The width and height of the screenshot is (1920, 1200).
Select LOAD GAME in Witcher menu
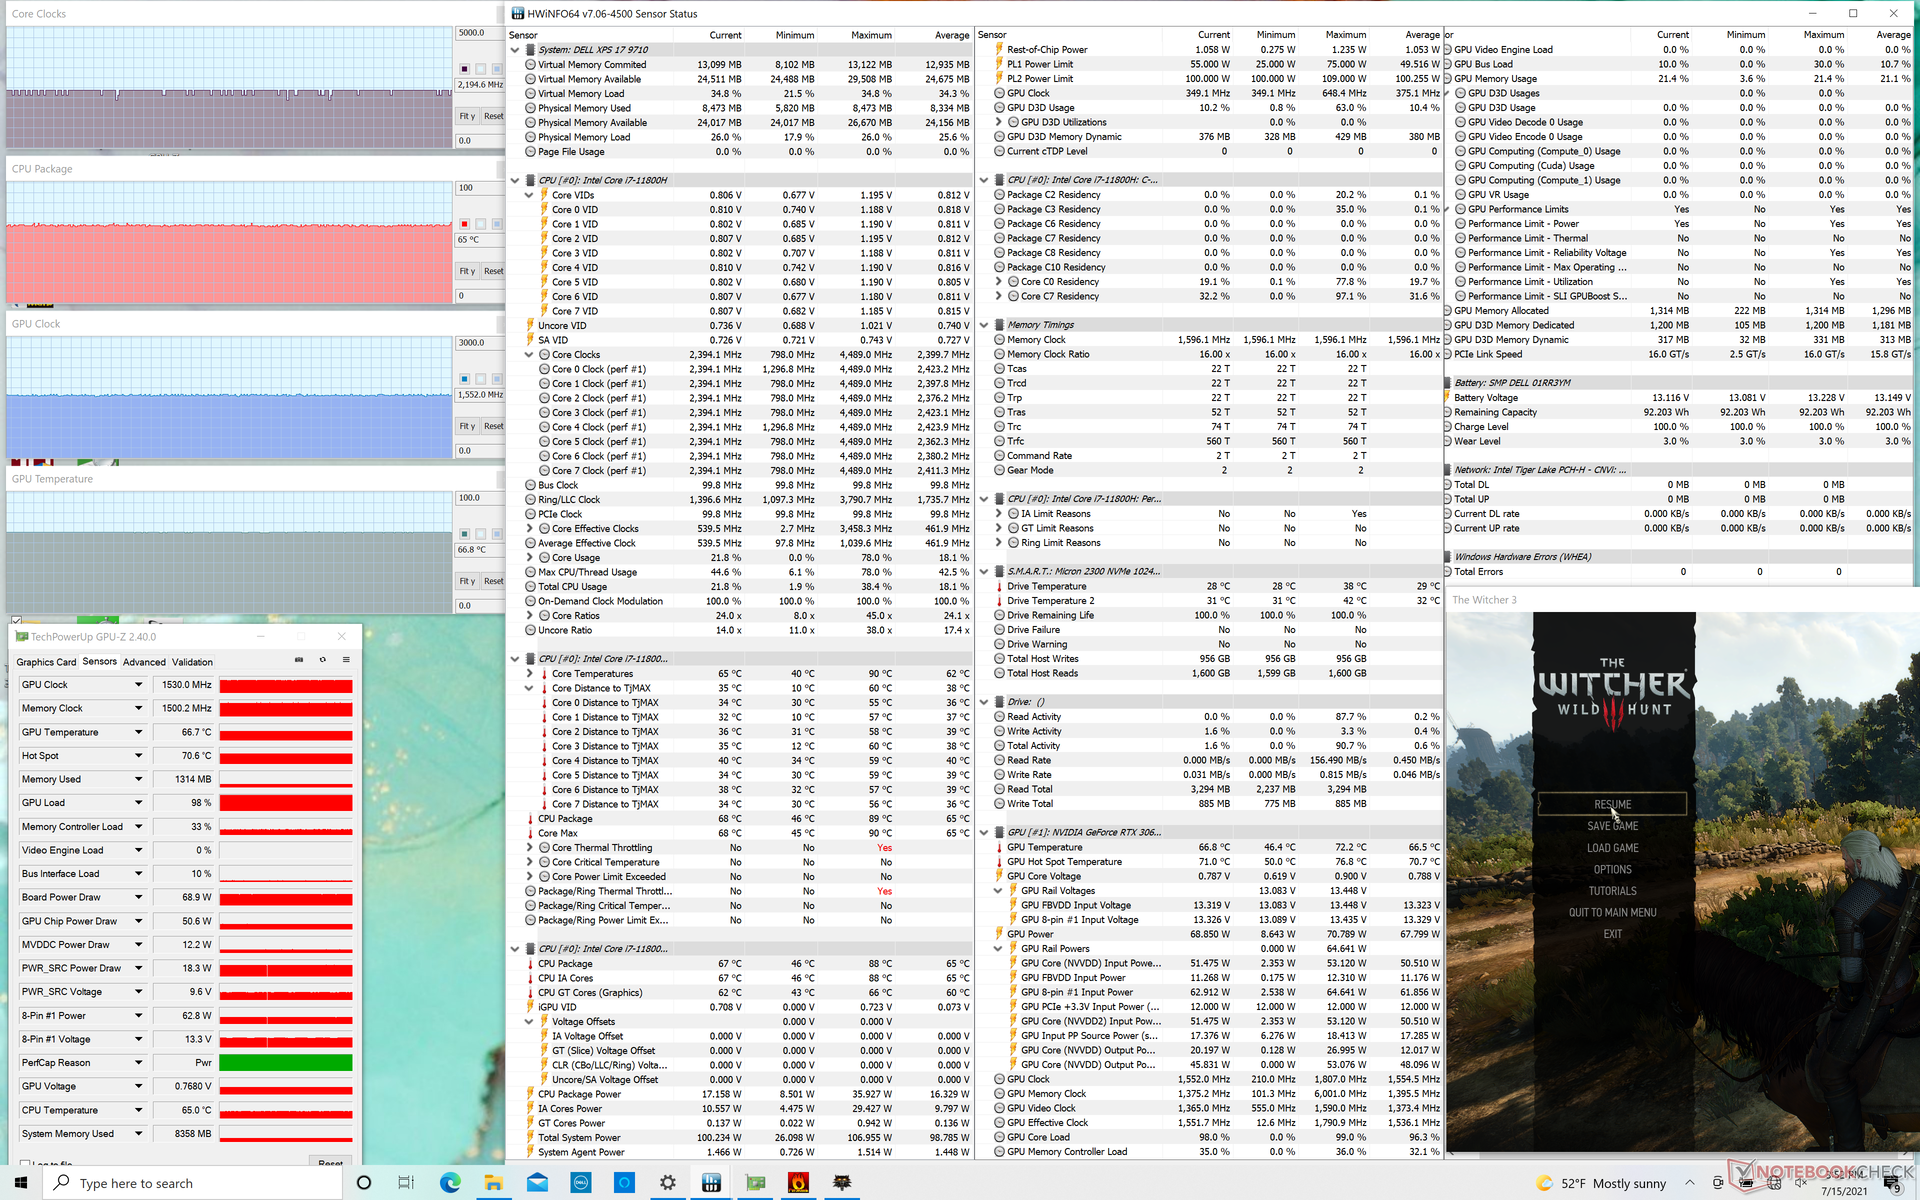1612,848
